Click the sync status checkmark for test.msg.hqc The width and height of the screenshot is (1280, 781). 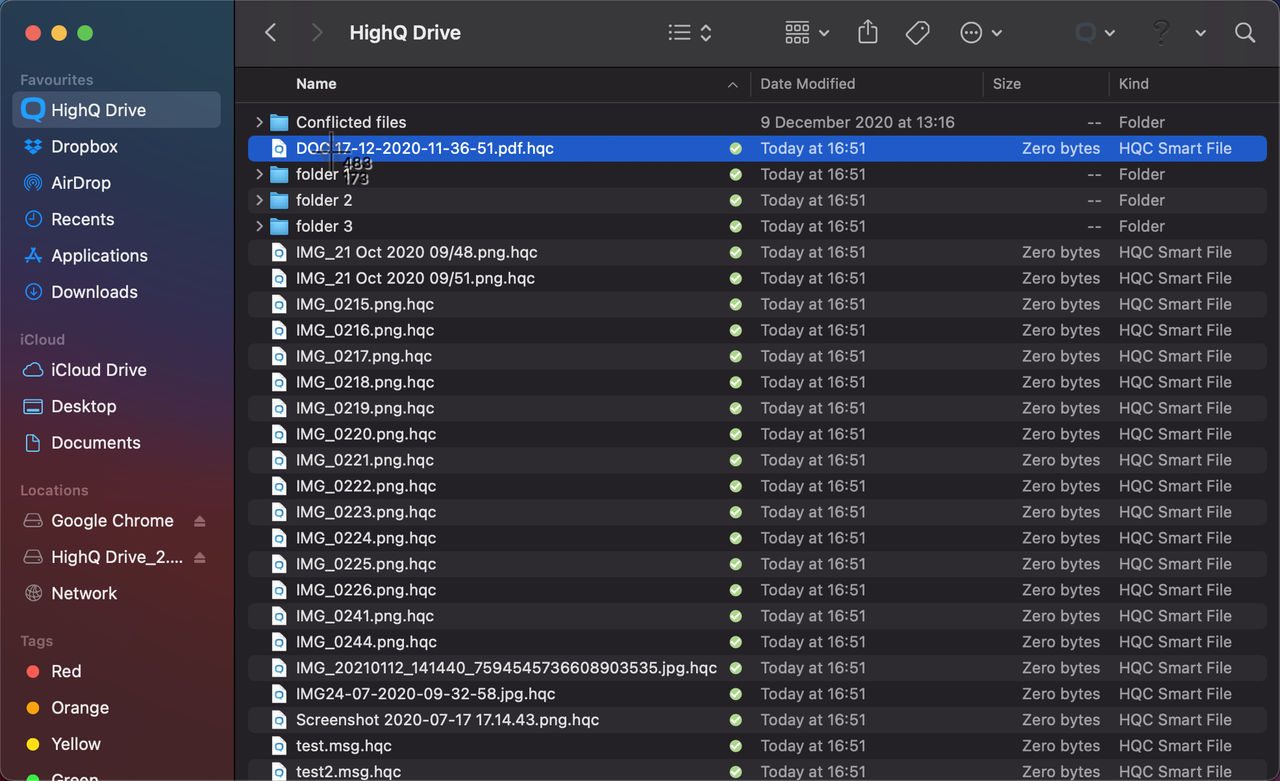click(x=736, y=746)
